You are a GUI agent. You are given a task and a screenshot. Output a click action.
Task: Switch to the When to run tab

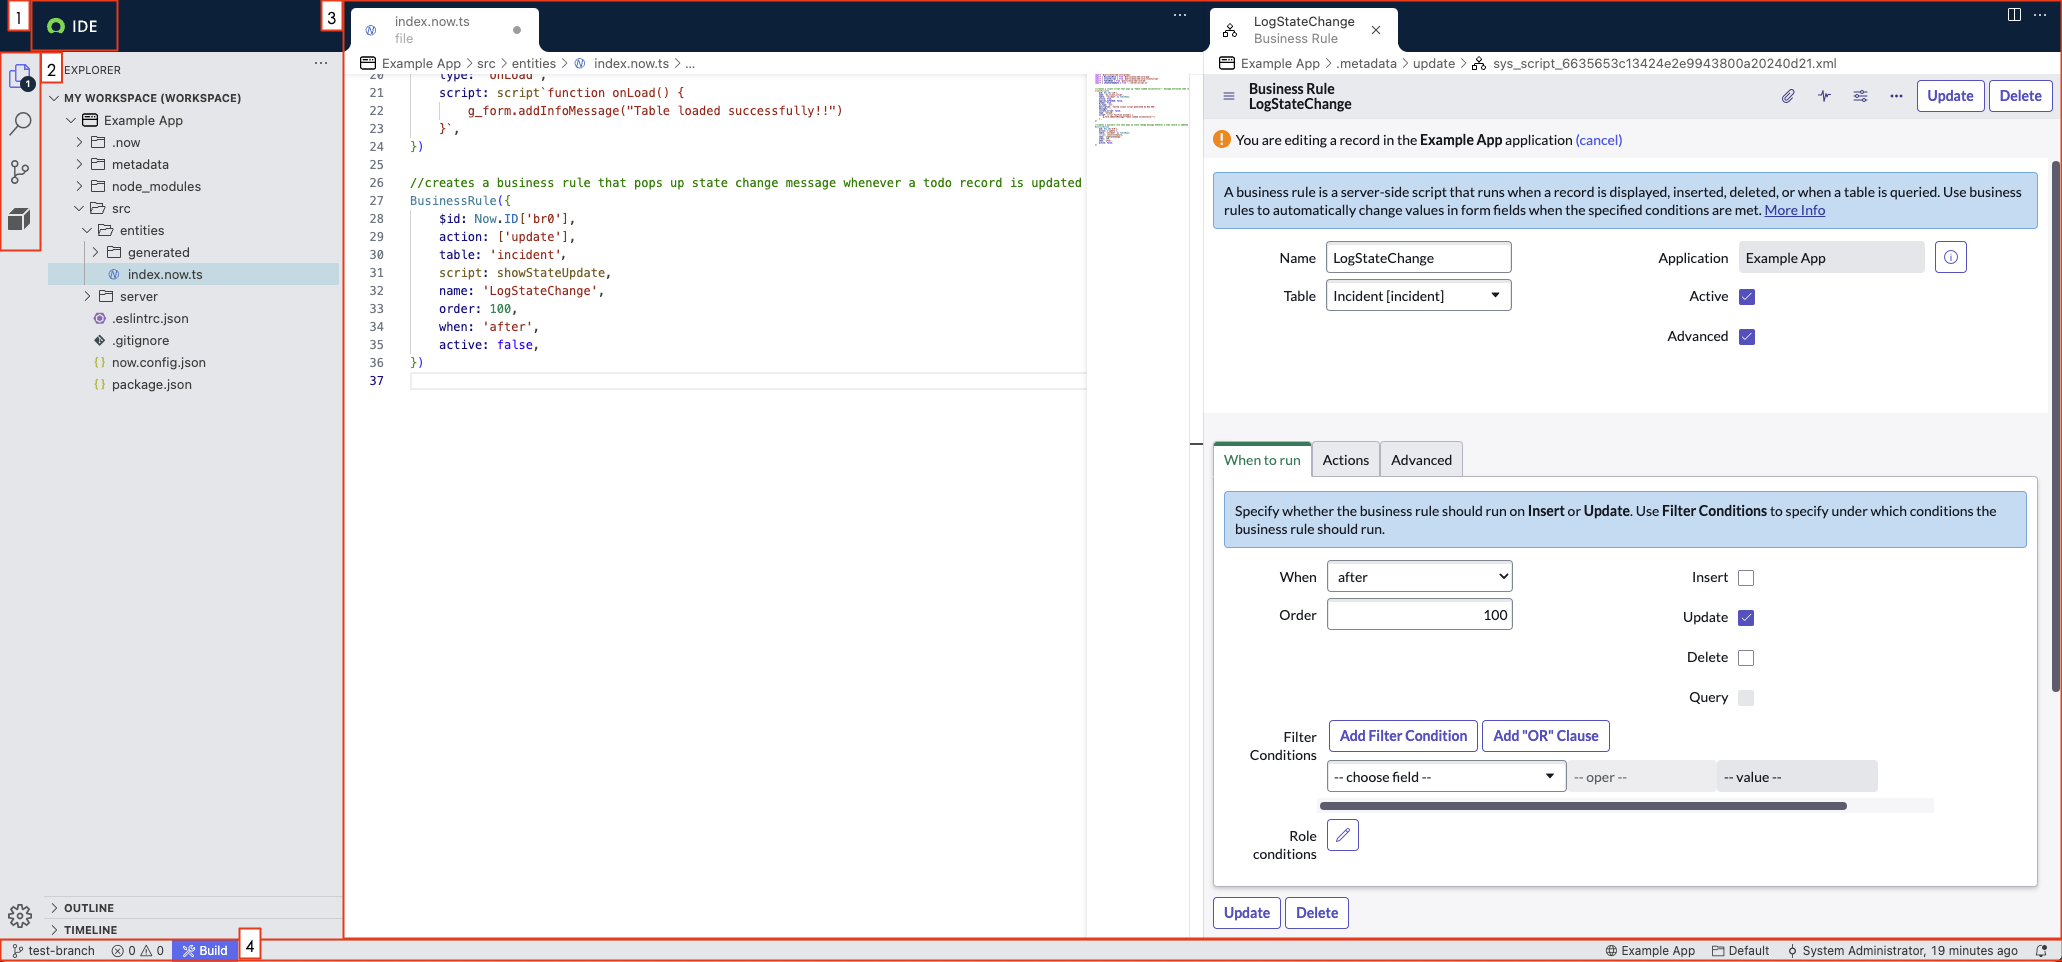click(1262, 460)
